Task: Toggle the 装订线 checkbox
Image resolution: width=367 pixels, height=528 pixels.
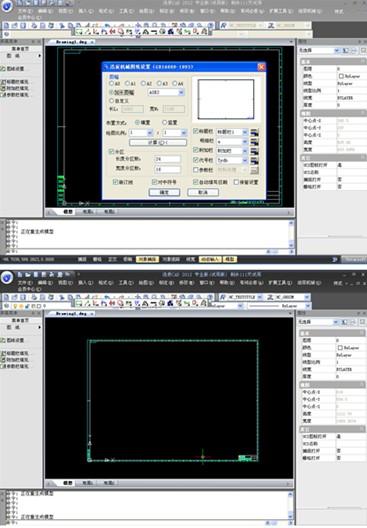Action: pyautogui.click(x=115, y=182)
